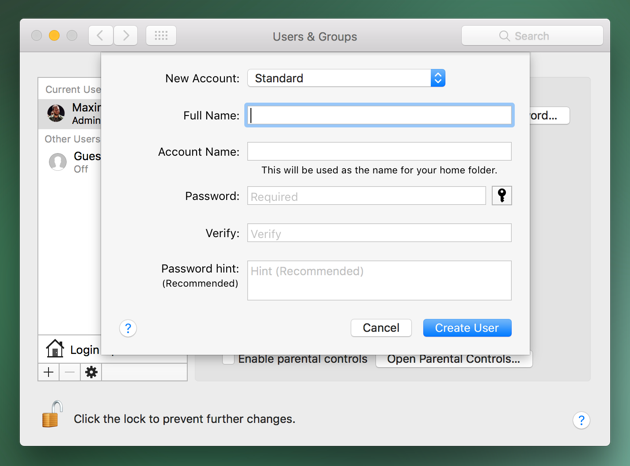Go back with the left chevron
This screenshot has width=630, height=466.
[x=100, y=36]
